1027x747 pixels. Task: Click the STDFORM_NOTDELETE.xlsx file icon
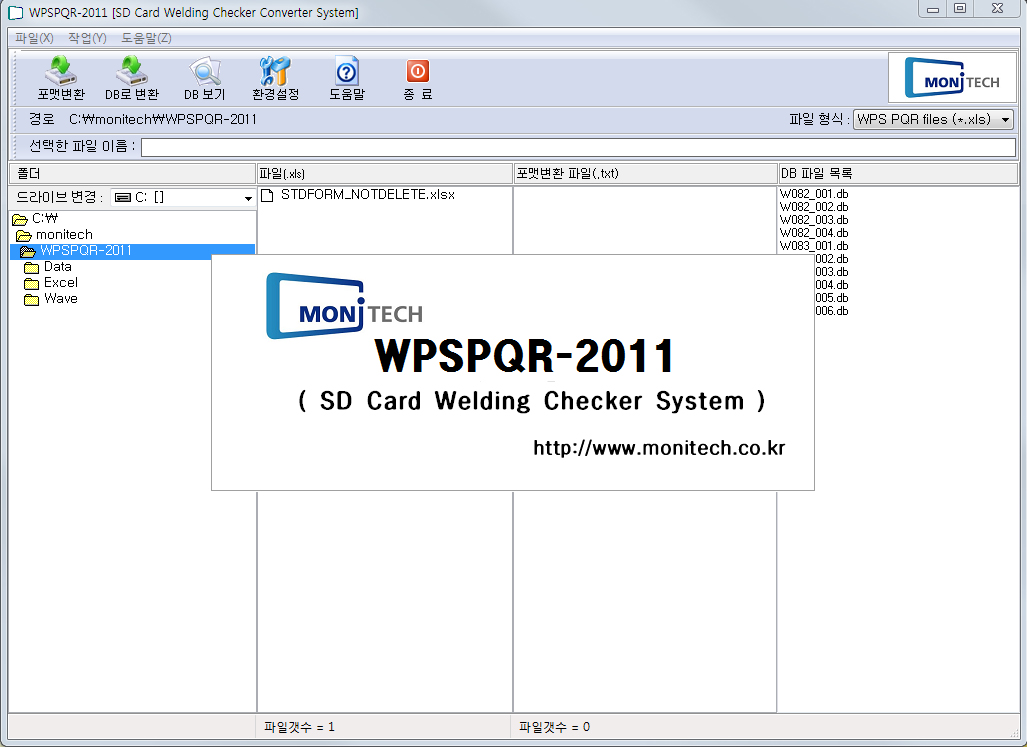point(267,195)
